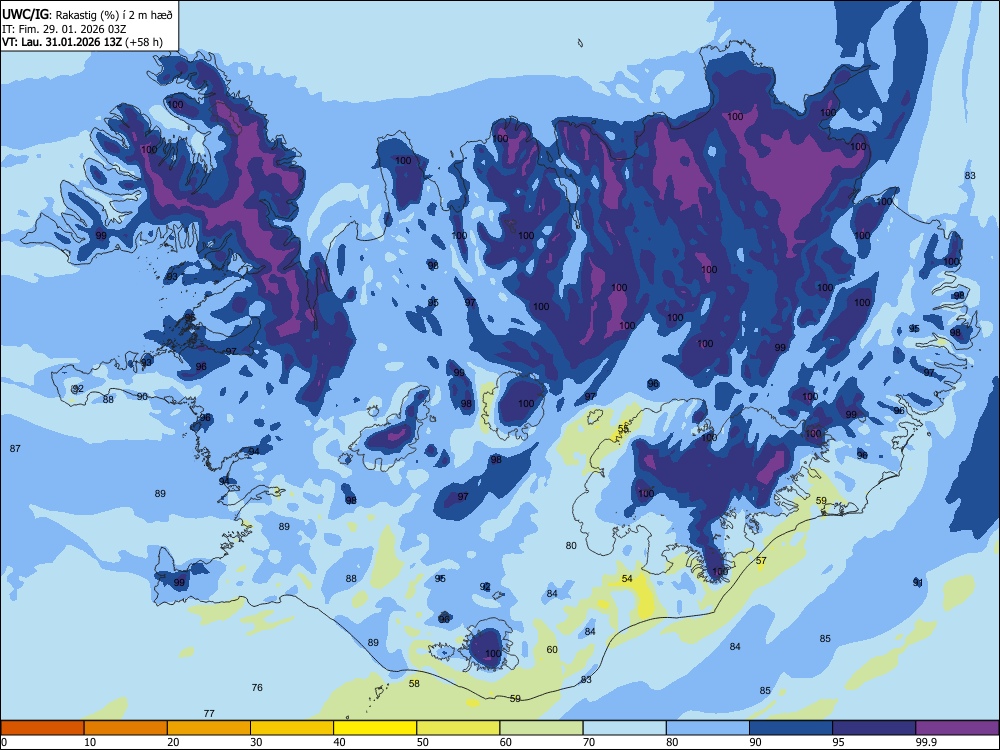Click the legend tick label '50'

[x=422, y=742]
